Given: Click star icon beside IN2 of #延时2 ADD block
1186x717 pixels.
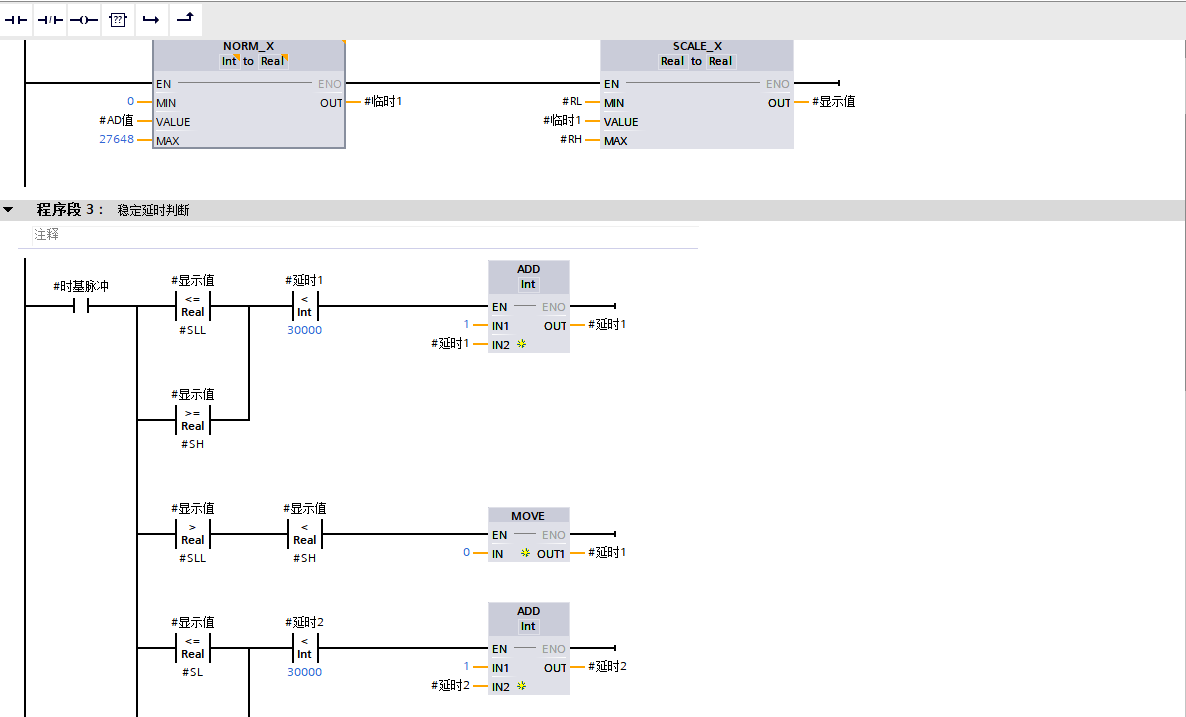Looking at the screenshot, I should click(521, 686).
